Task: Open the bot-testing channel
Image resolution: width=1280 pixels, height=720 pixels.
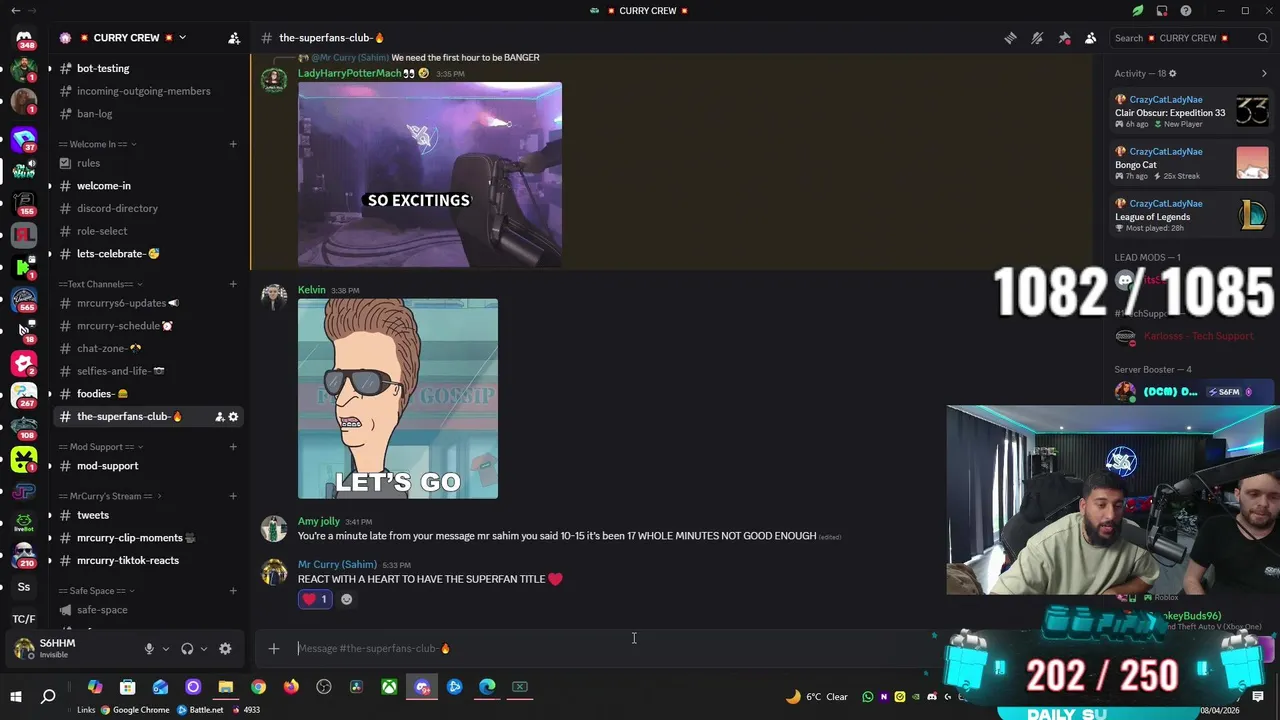Action: (x=148, y=68)
